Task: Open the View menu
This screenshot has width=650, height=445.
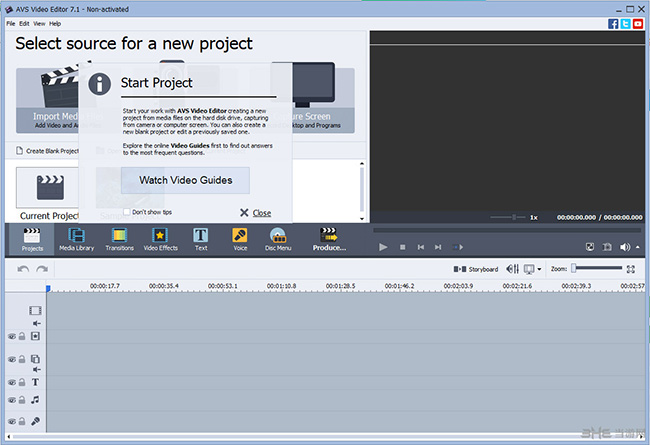Action: pyautogui.click(x=39, y=24)
